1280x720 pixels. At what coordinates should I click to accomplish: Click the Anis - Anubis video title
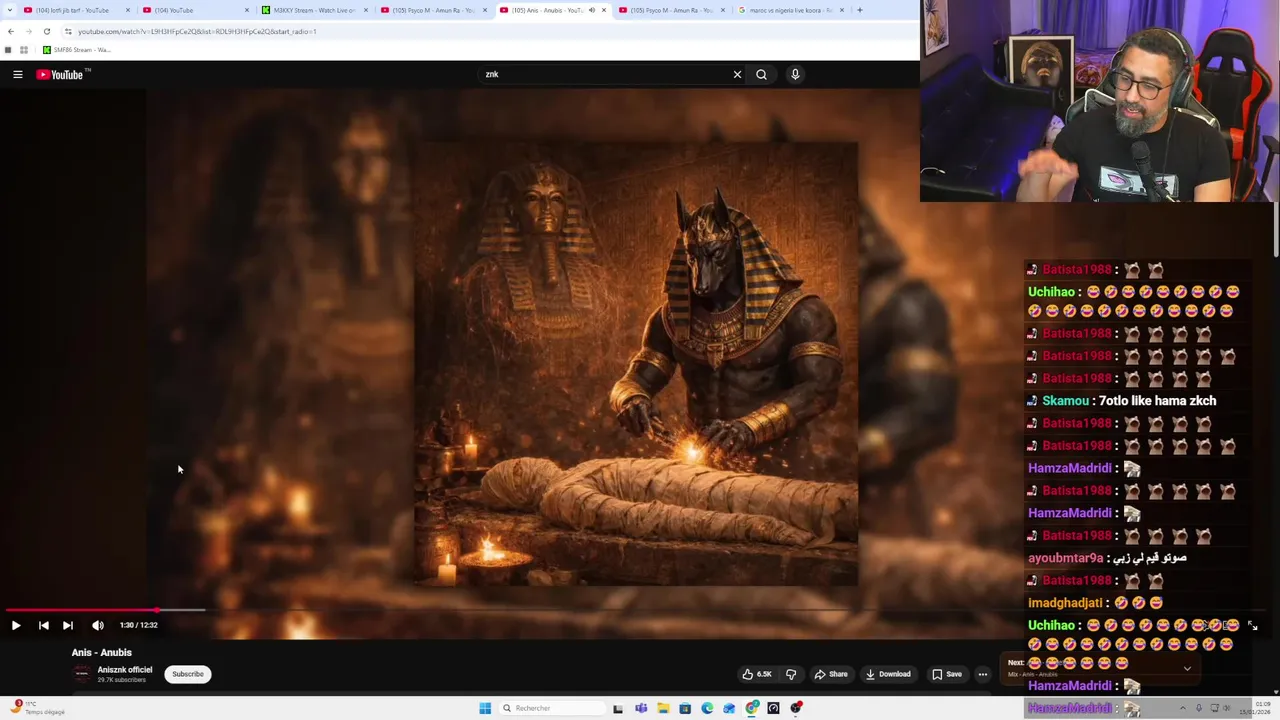click(x=101, y=652)
